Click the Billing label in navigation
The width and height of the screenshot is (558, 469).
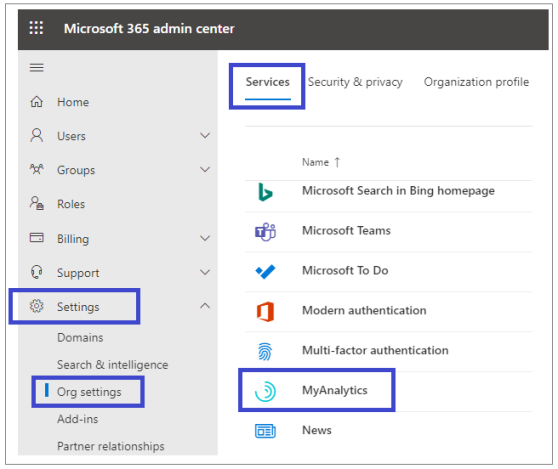73,239
